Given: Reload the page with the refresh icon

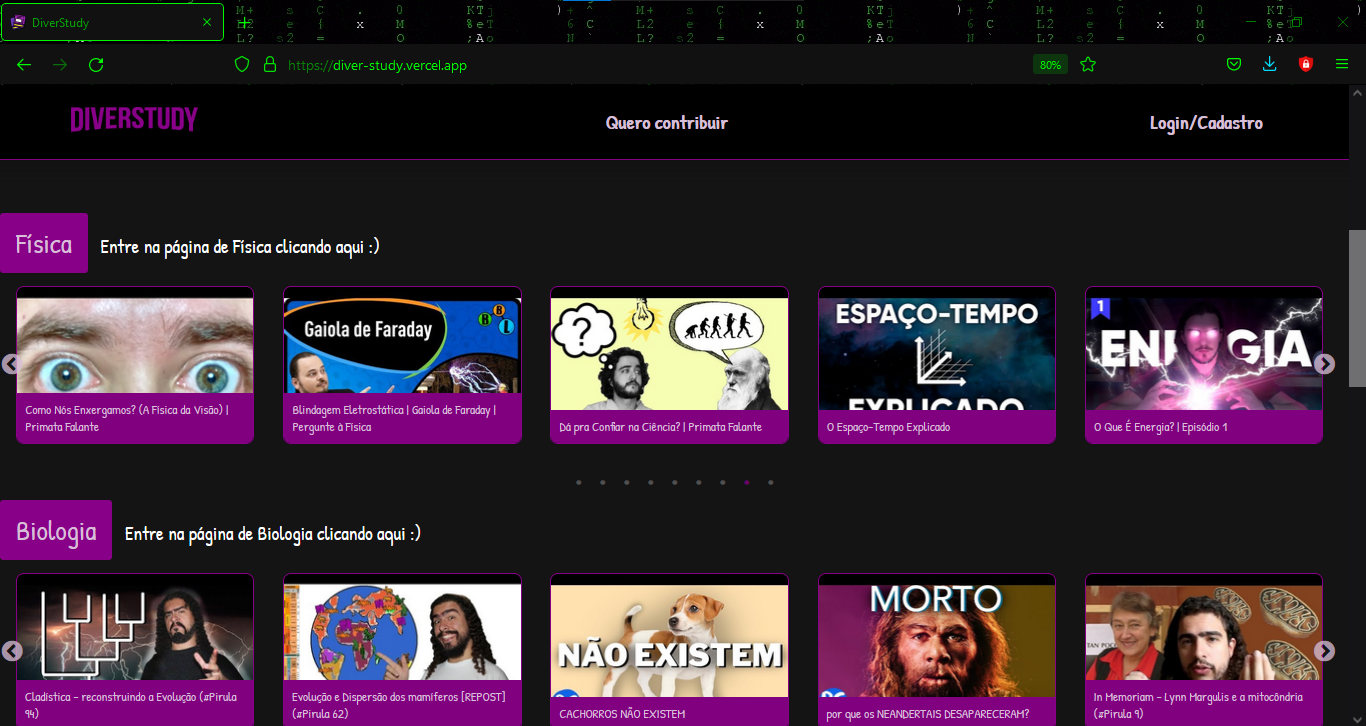Looking at the screenshot, I should pyautogui.click(x=96, y=65).
